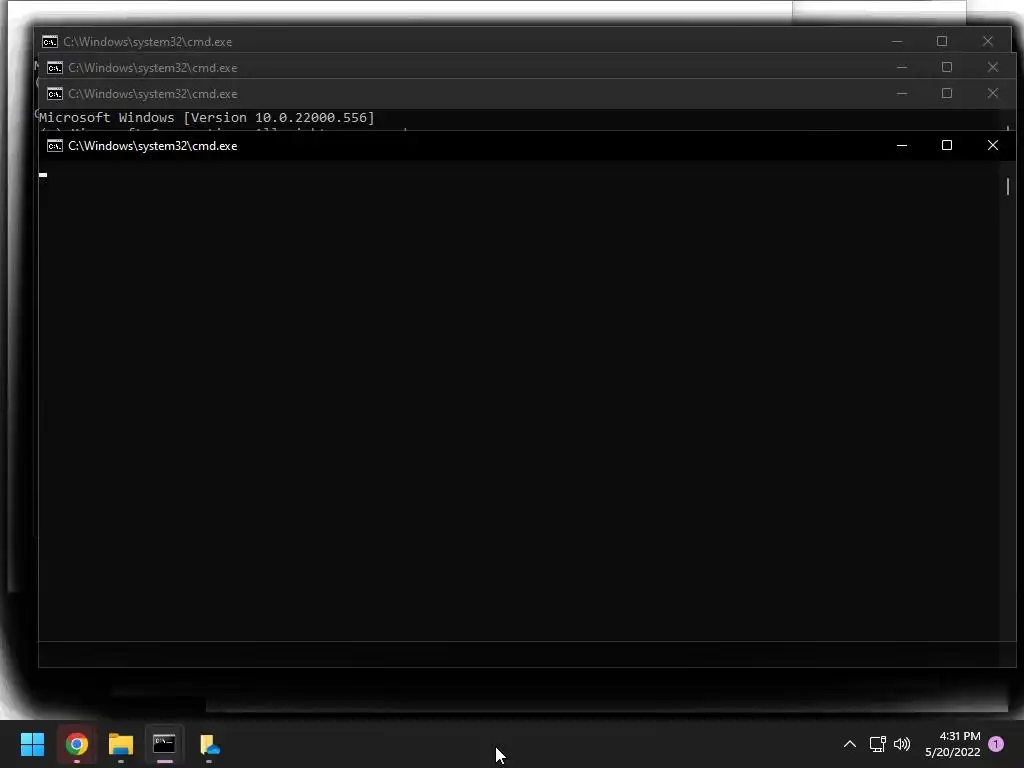Click the system icon of the second cmd.exe window
The image size is (1024, 768).
(x=55, y=68)
